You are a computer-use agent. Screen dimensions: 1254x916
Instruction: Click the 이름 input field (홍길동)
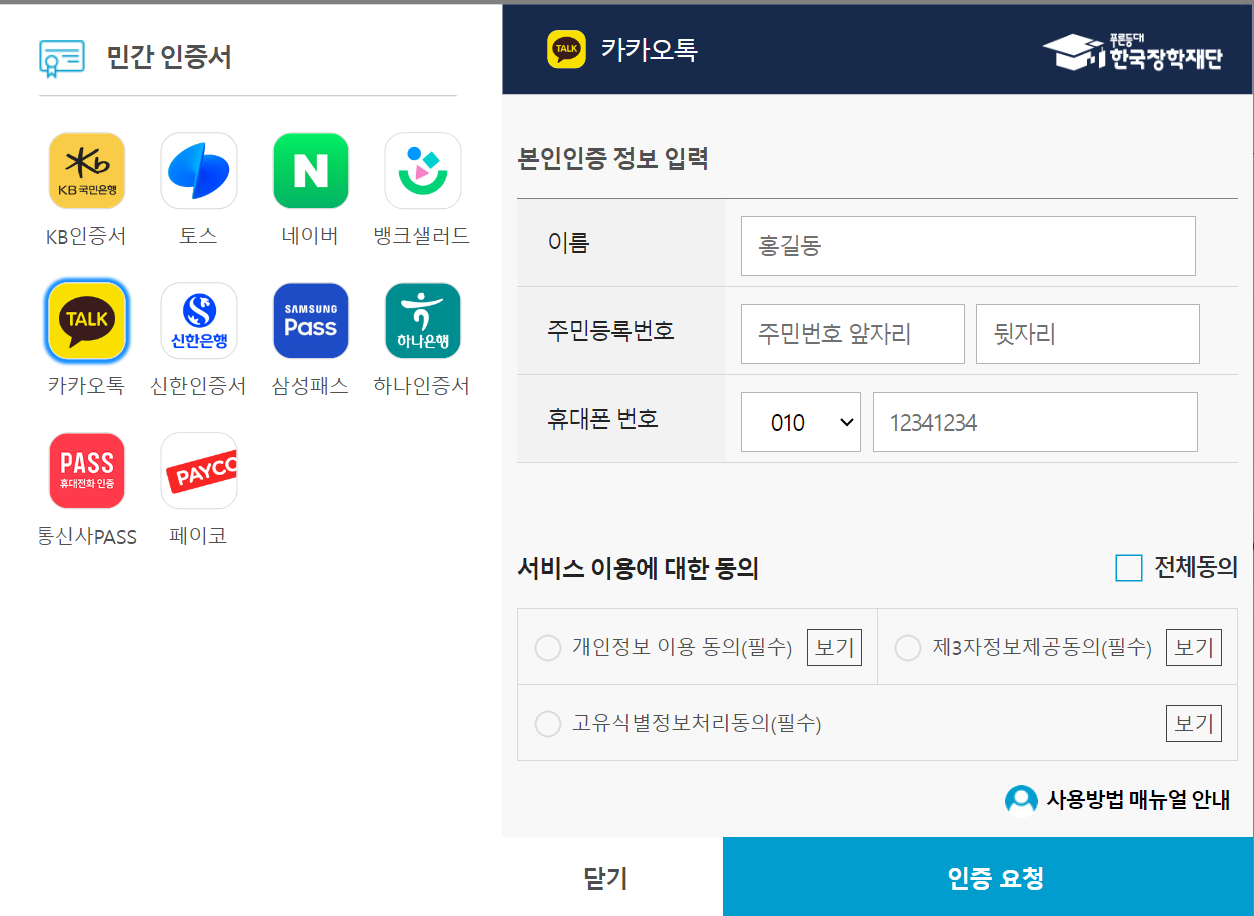point(968,246)
